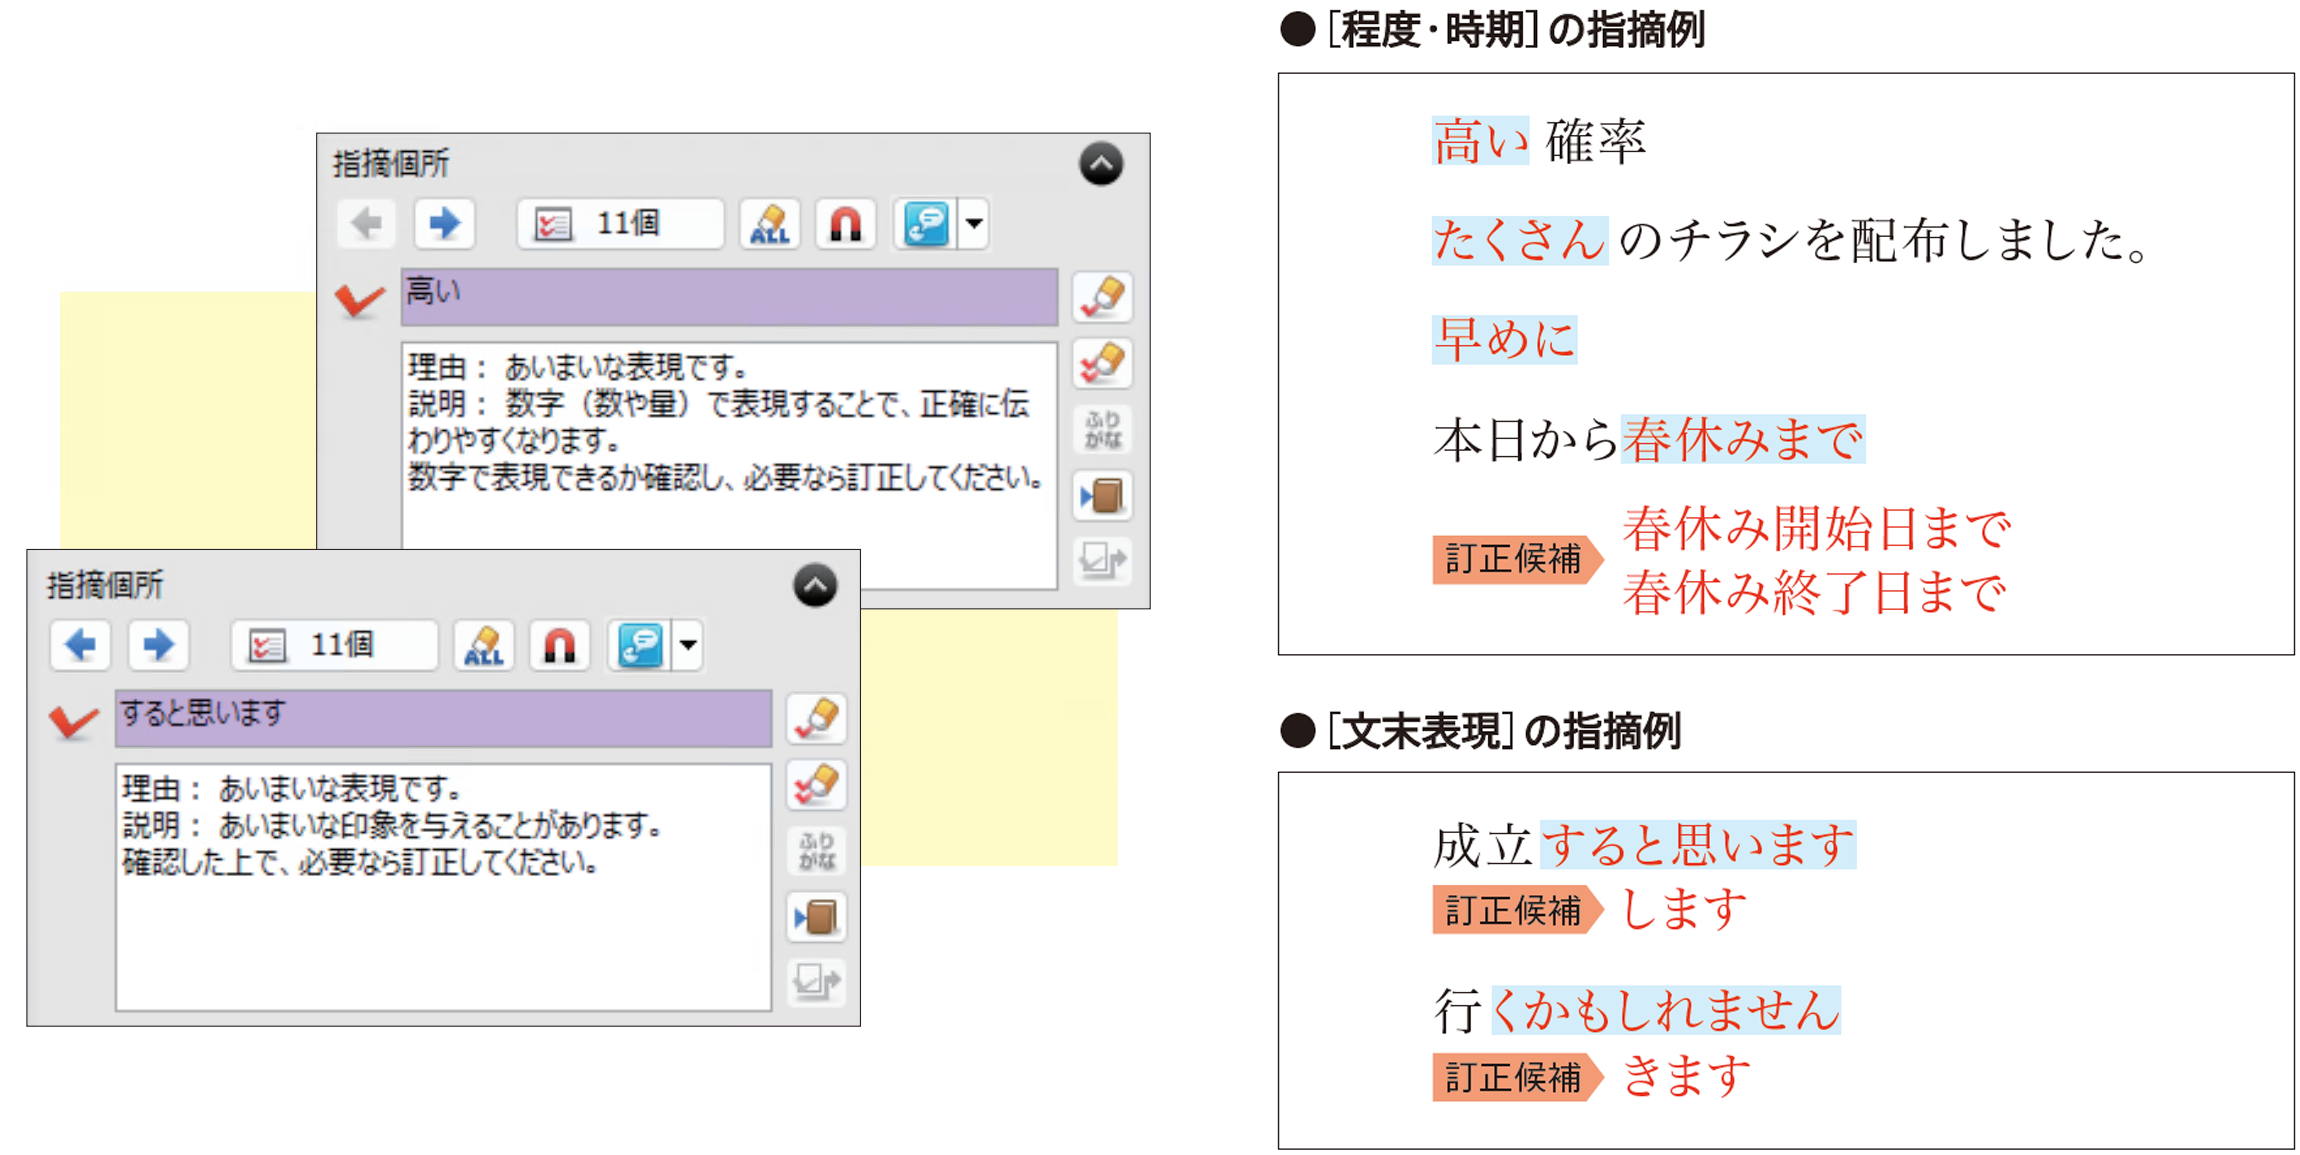Image resolution: width=2300 pixels, height=1155 pixels.
Task: Click brown book icon in すると思います panel
Action: pos(816,917)
